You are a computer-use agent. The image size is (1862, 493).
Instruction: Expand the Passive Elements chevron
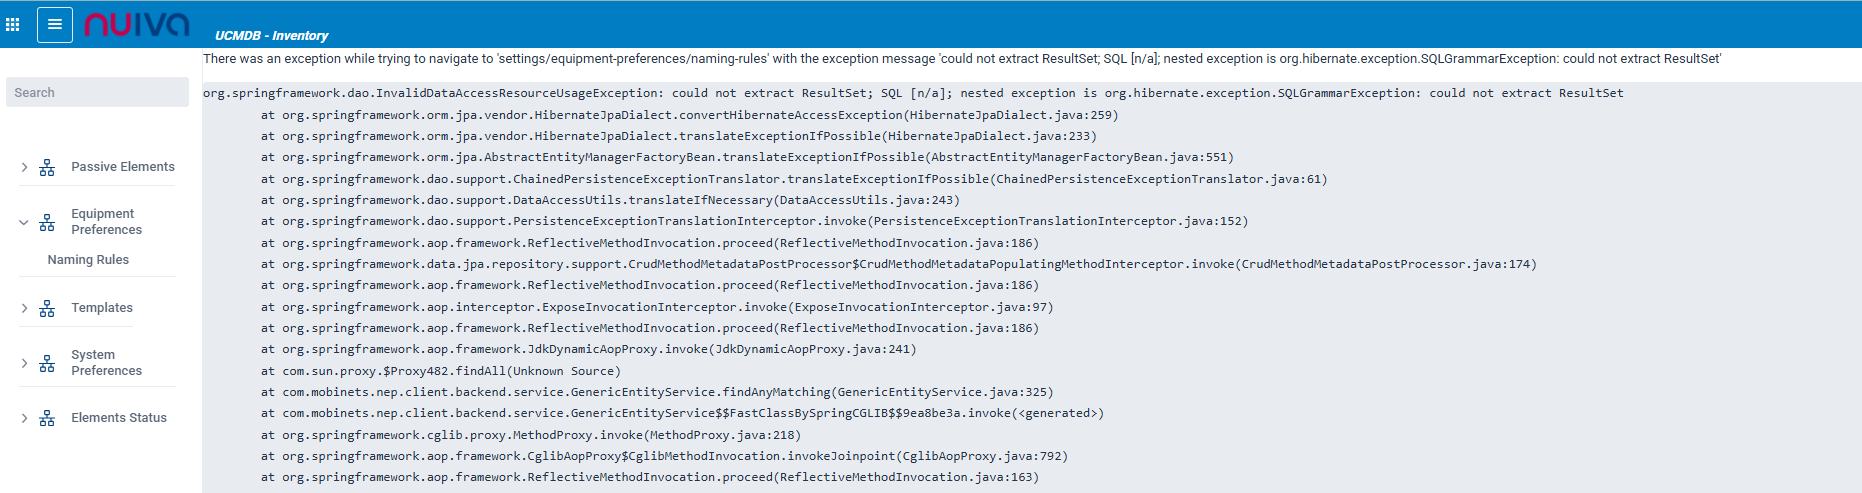pos(24,168)
